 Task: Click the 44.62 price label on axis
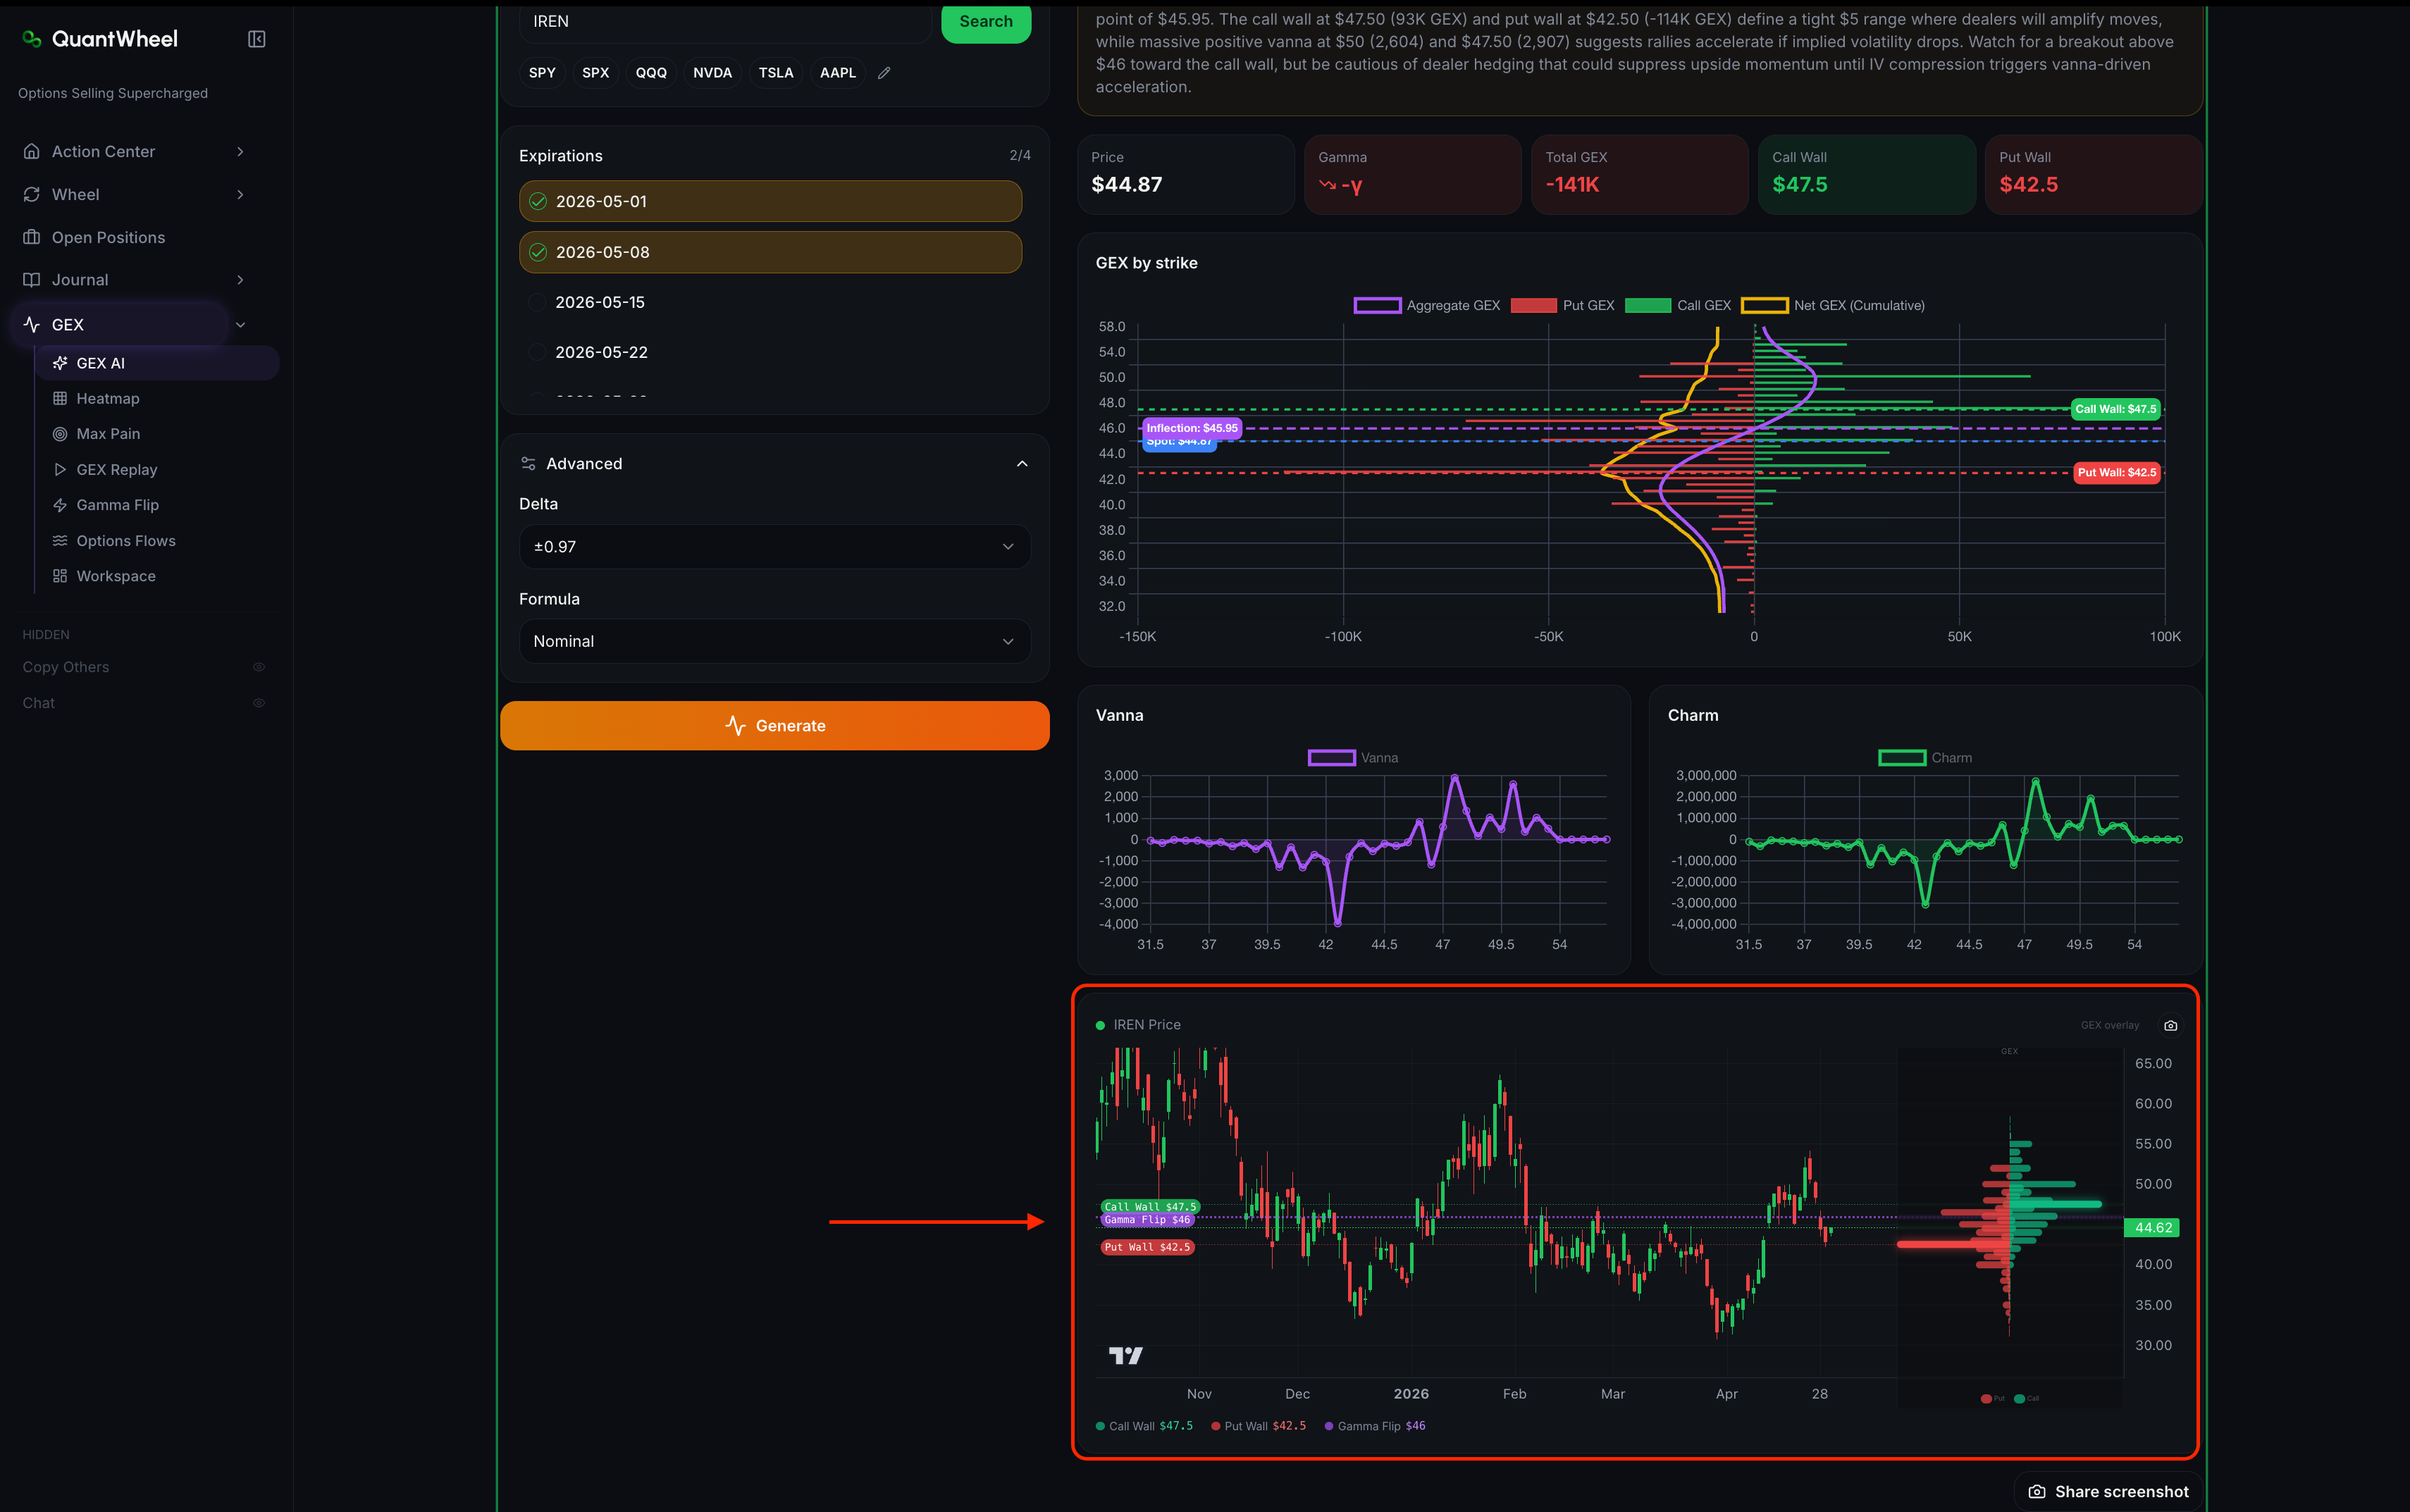click(x=2152, y=1228)
